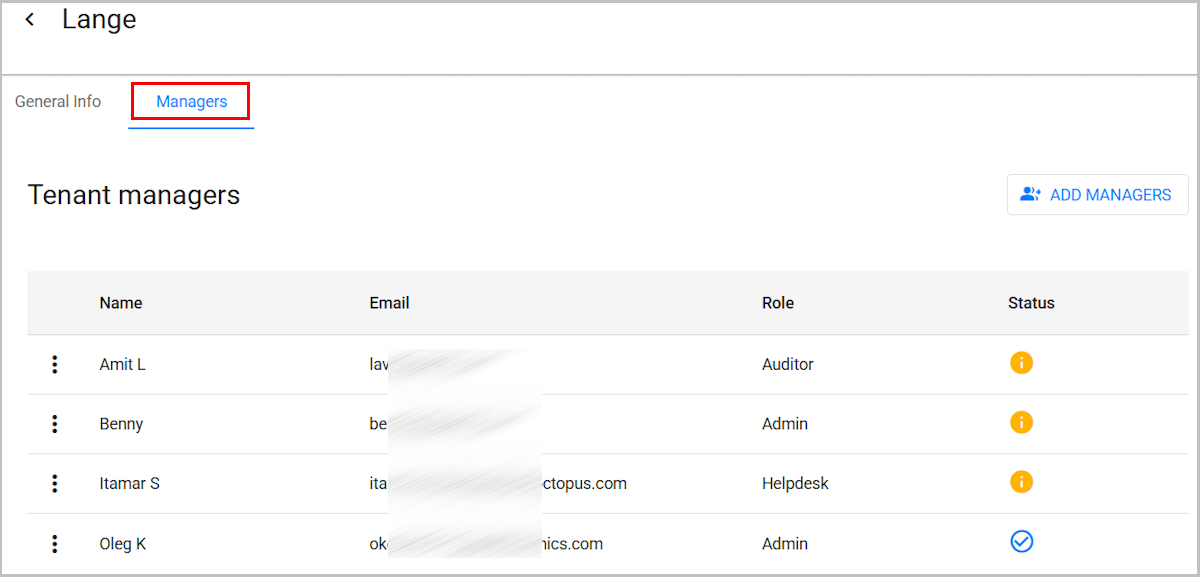
Task: Click the Auditor role cell
Action: pyautogui.click(x=788, y=364)
